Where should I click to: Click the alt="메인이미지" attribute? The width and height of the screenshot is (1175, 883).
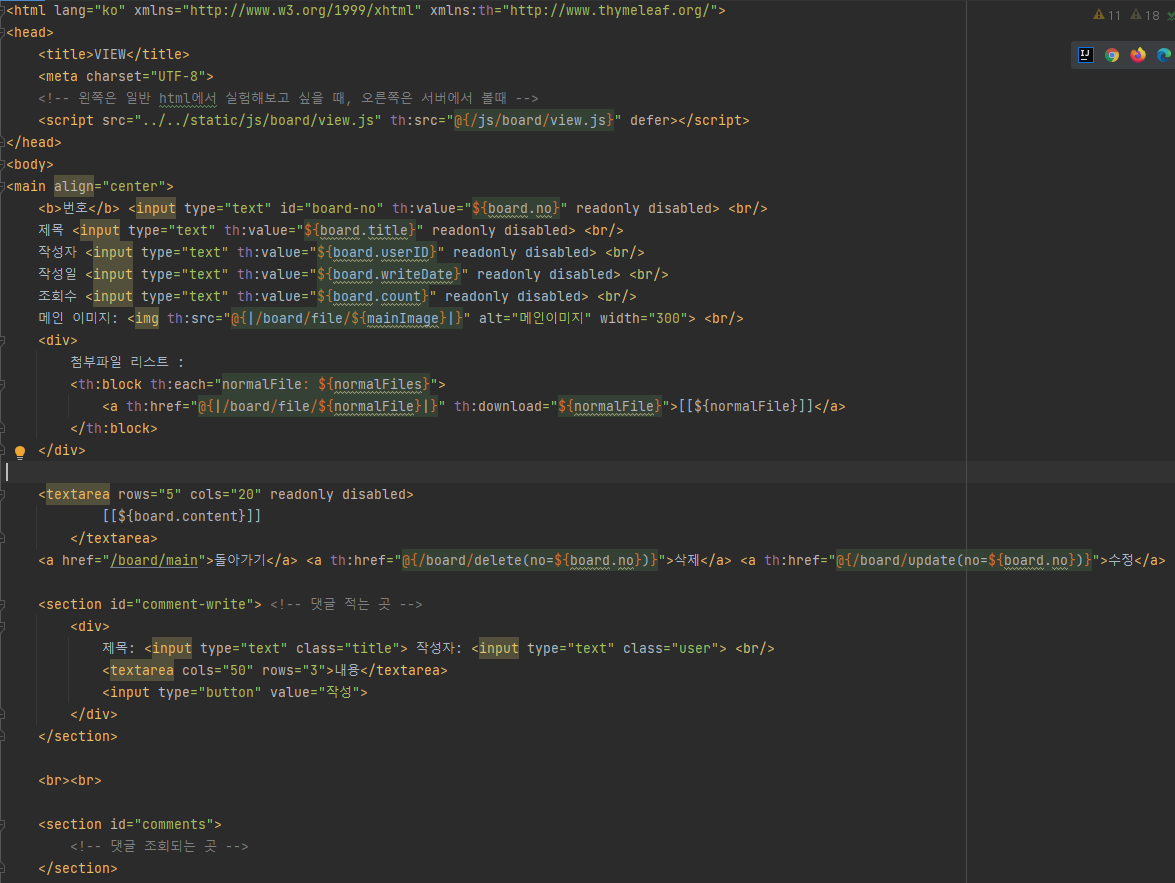[535, 319]
